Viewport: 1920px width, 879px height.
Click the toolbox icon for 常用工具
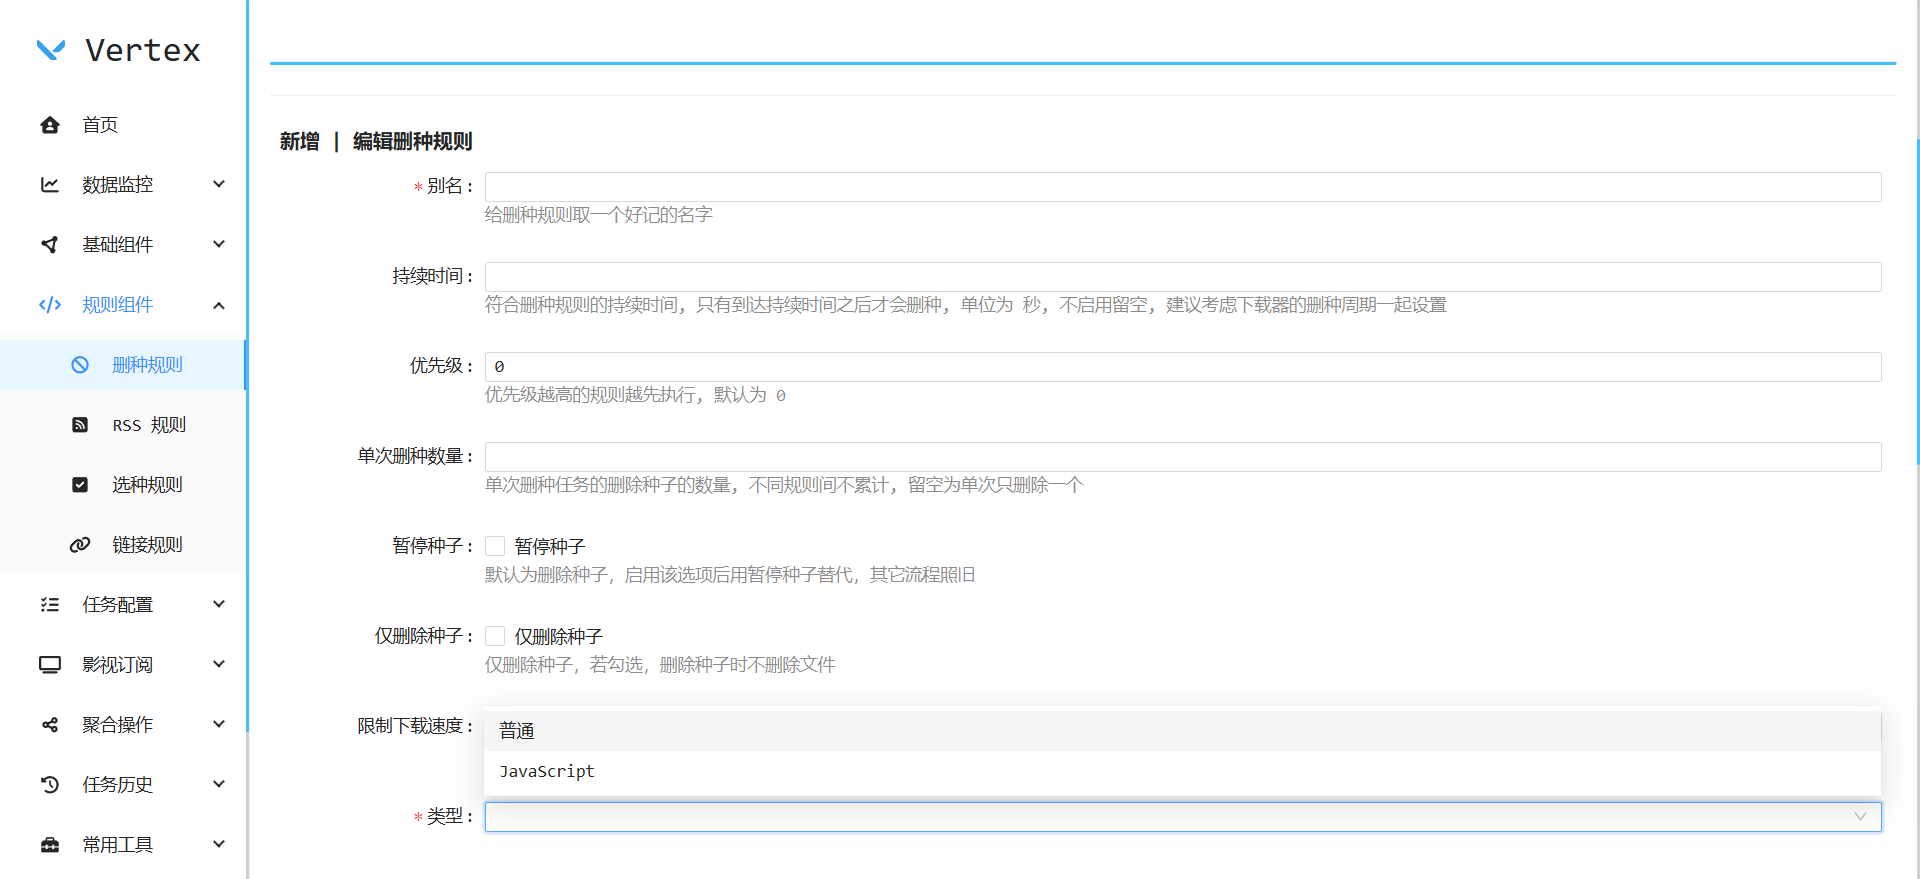point(50,845)
